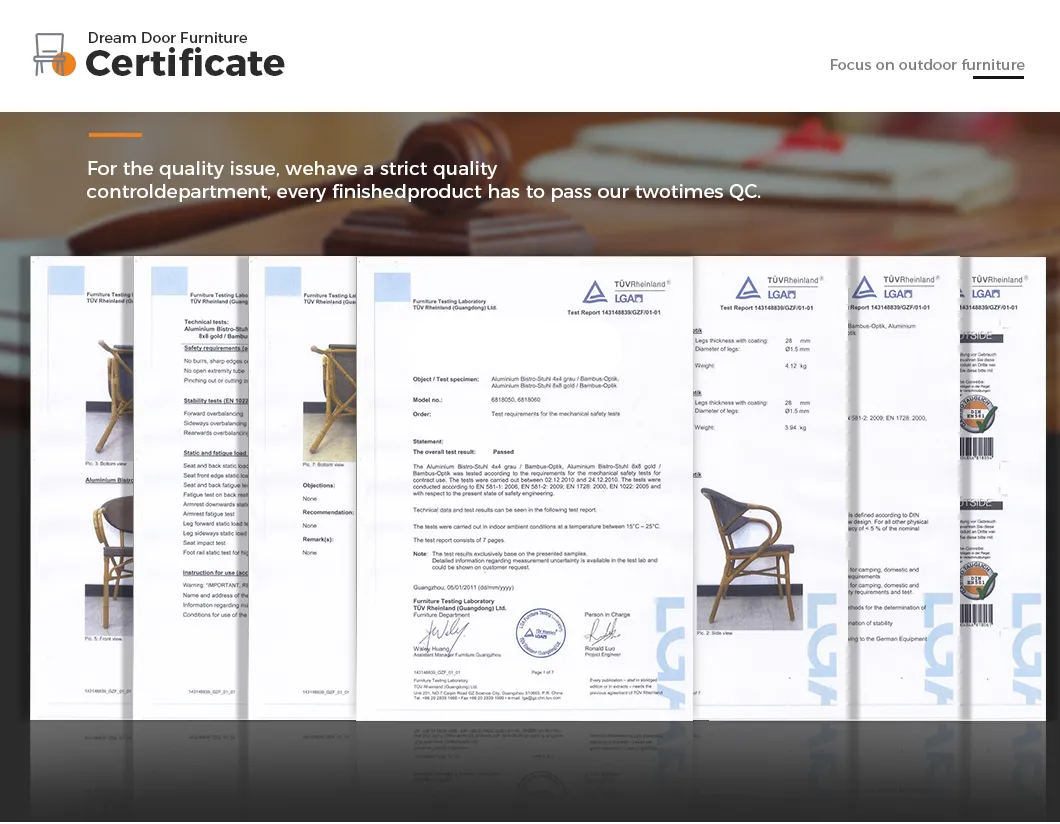Click the TÜVRheinland logo on the far-right certificate
The image size is (1060, 824).
(997, 279)
